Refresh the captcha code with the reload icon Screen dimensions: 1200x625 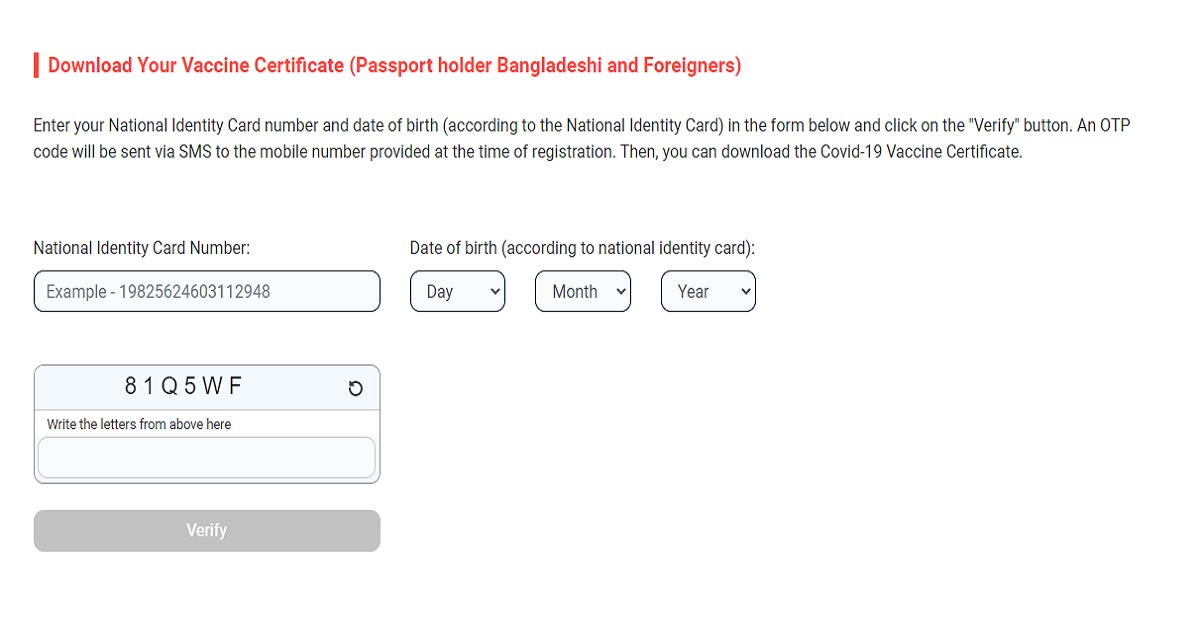[x=355, y=388]
